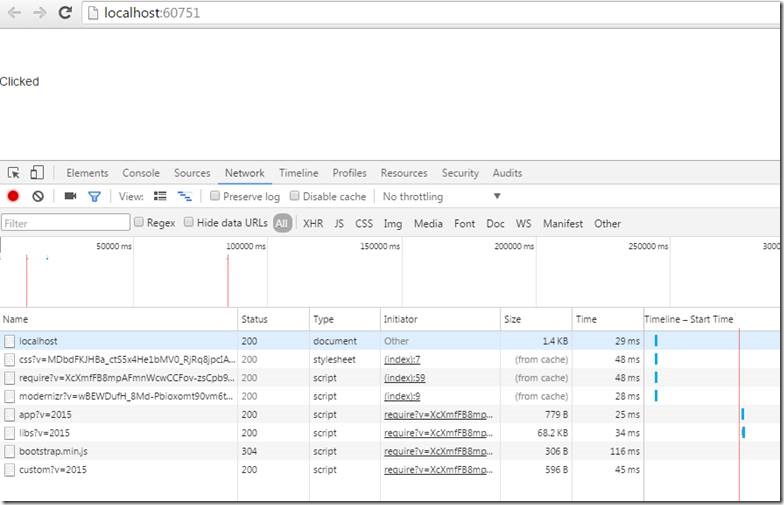Open the Audits tab
This screenshot has height=505, width=784.
coord(508,173)
